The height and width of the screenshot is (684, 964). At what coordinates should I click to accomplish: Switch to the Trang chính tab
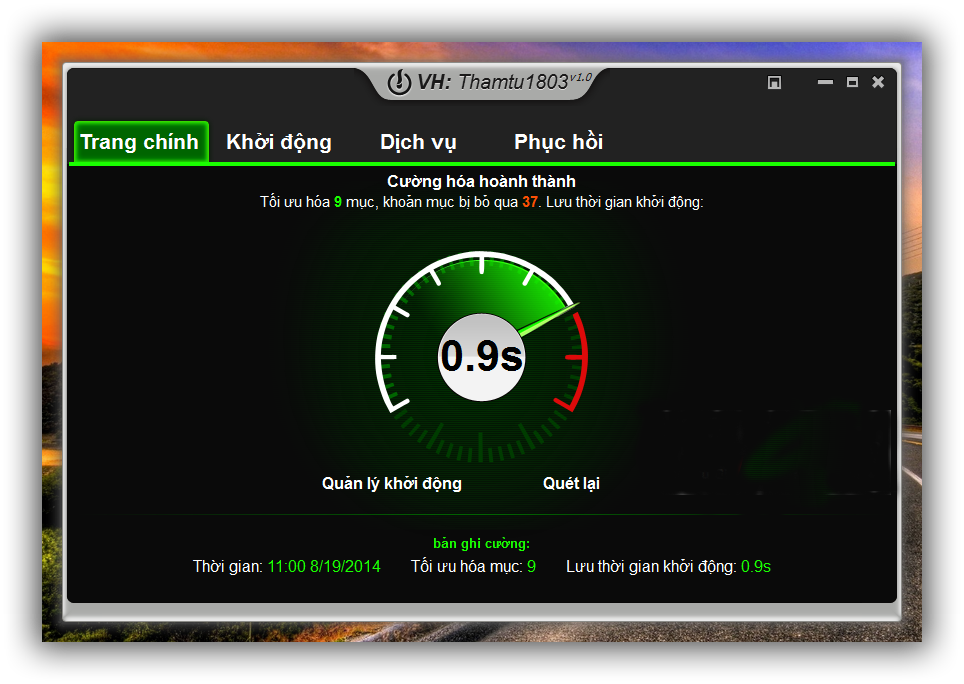point(140,142)
